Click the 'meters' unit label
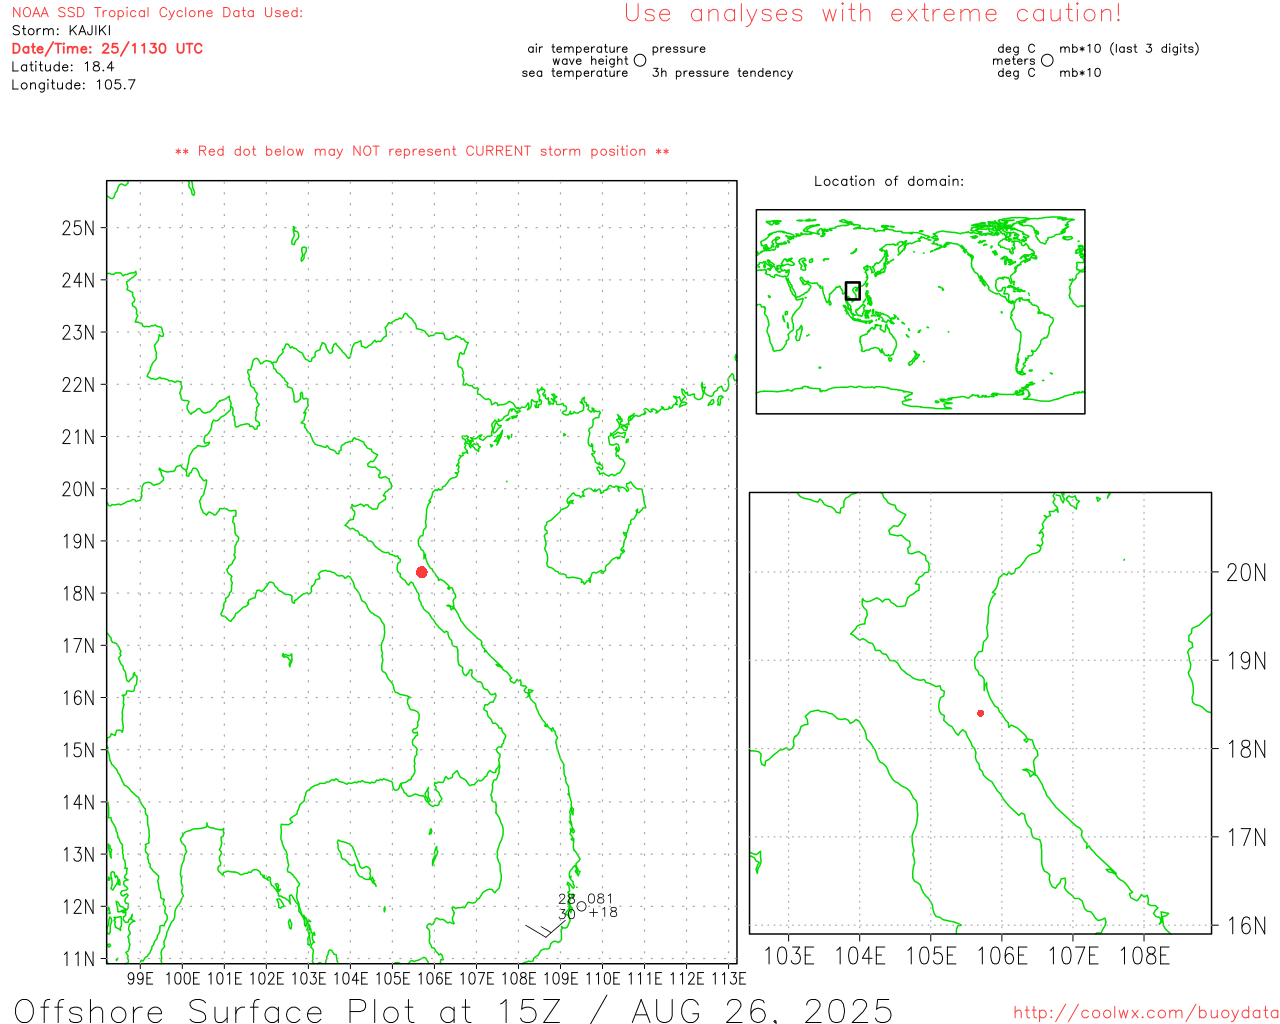The image size is (1280, 1024). point(1014,61)
